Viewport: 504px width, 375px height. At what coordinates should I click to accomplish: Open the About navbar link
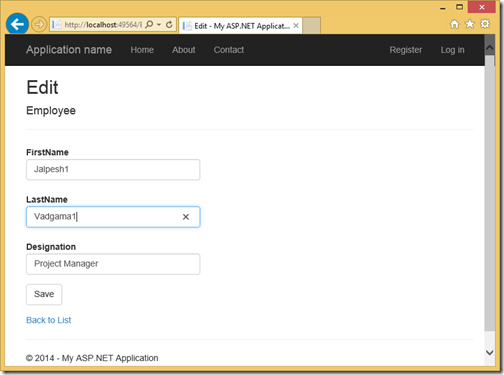point(184,50)
